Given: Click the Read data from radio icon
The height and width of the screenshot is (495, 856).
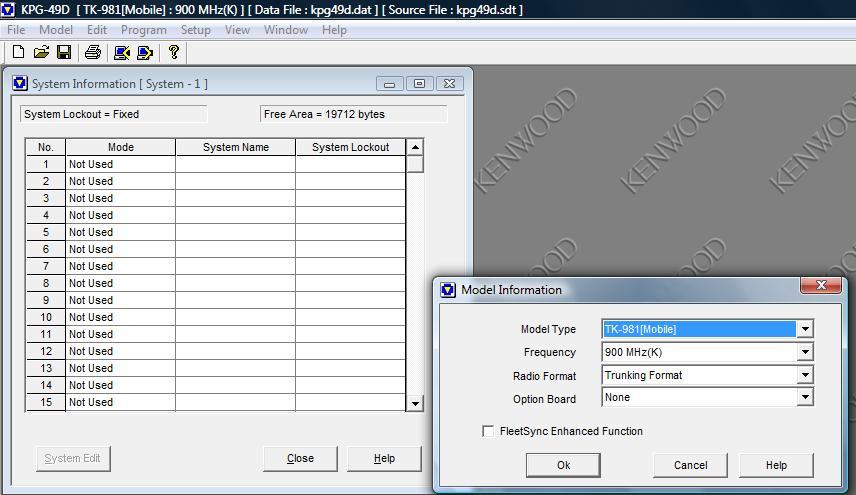Looking at the screenshot, I should (x=122, y=52).
